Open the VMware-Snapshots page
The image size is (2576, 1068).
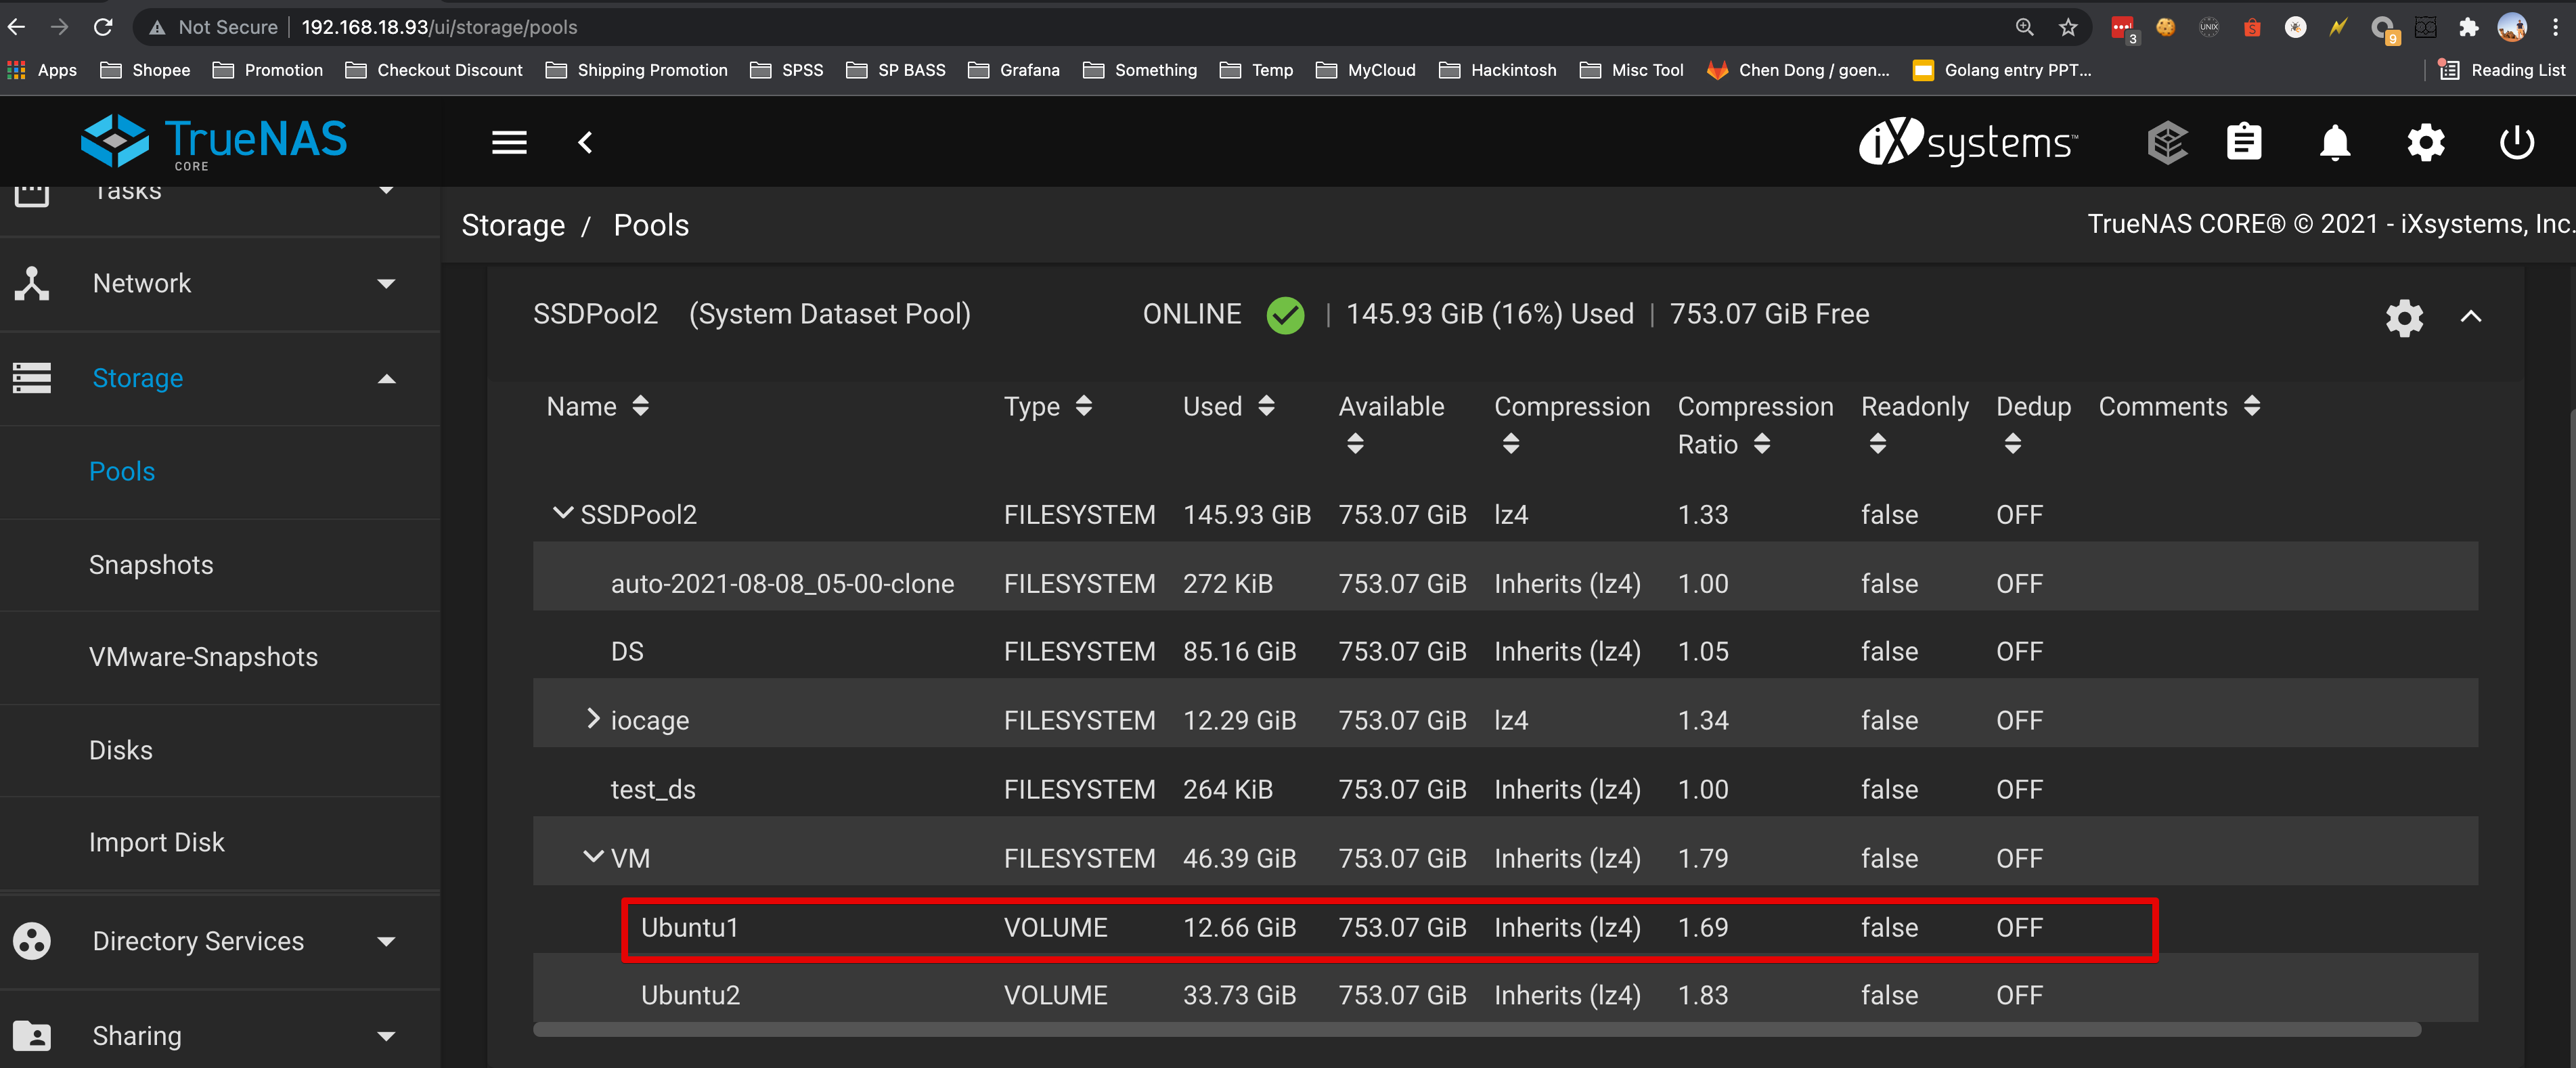(x=203, y=657)
